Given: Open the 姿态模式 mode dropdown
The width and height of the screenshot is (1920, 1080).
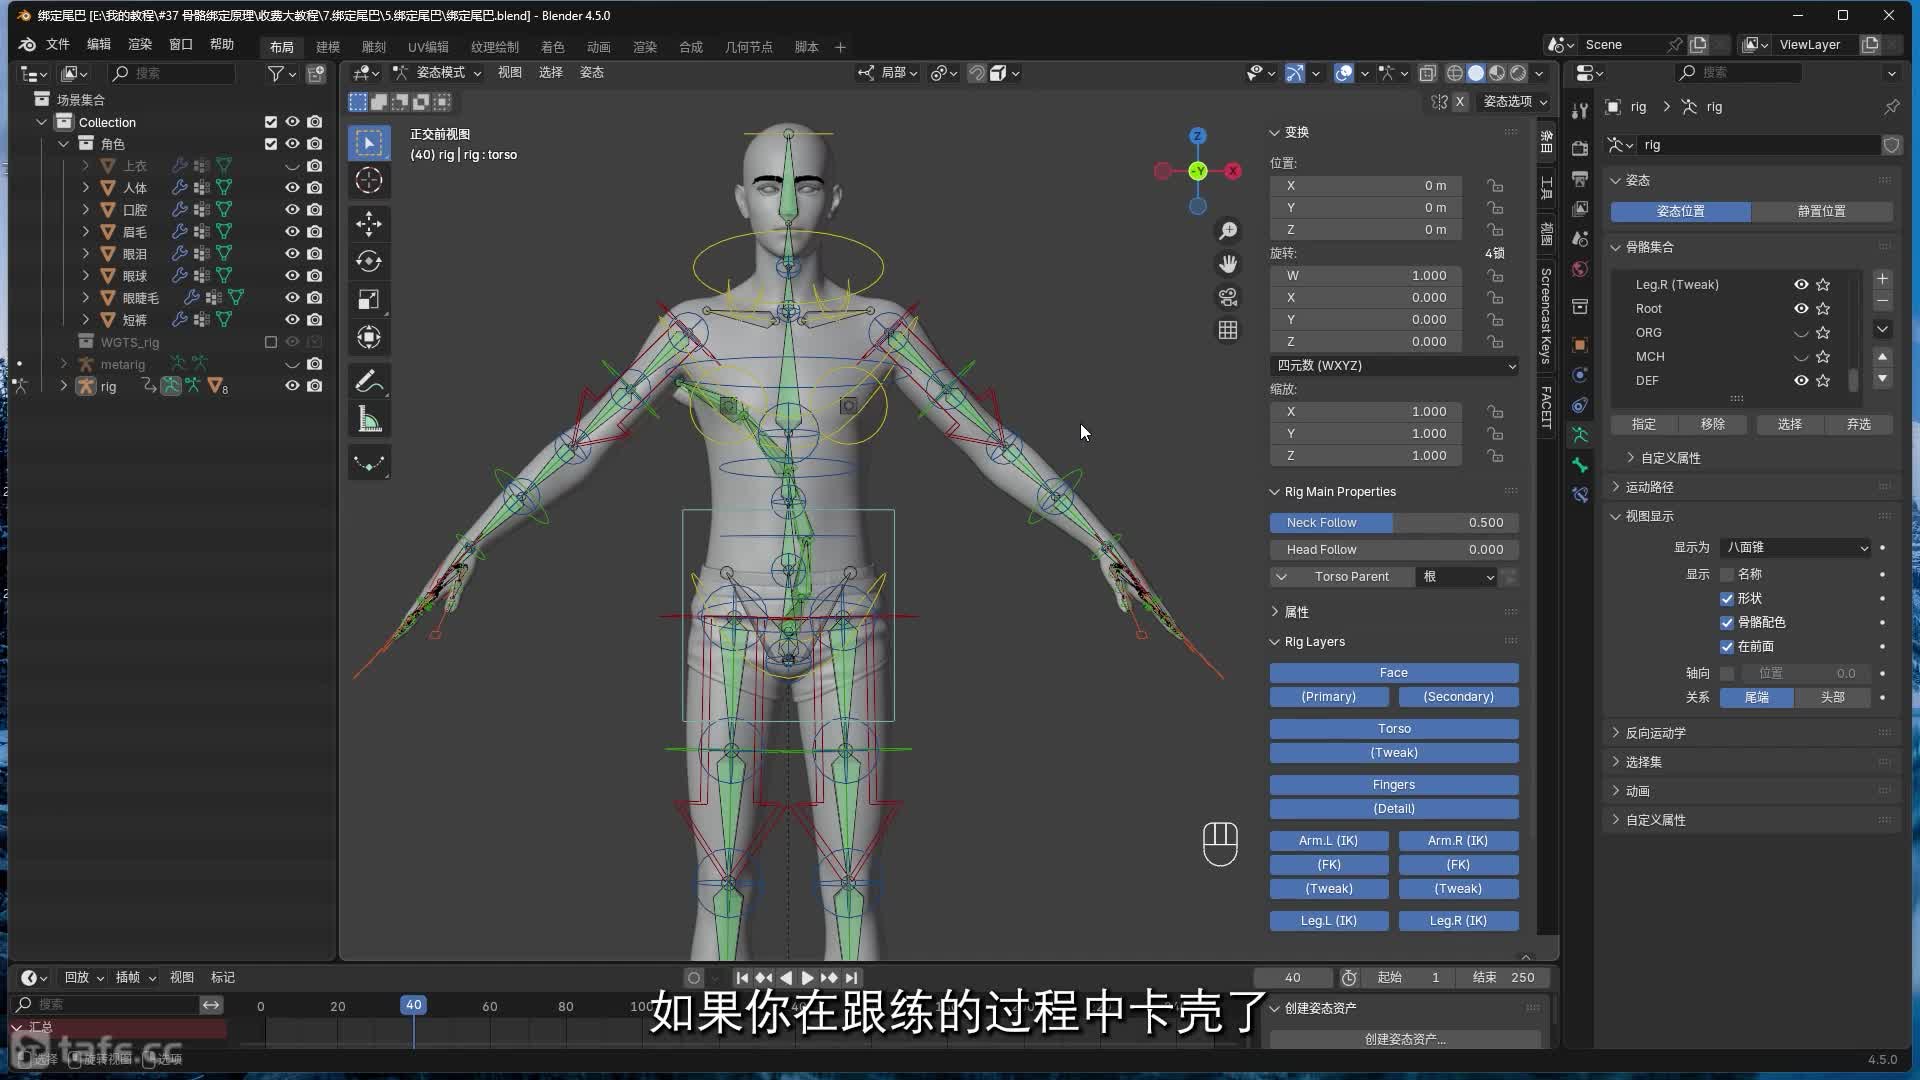Looking at the screenshot, I should [438, 73].
